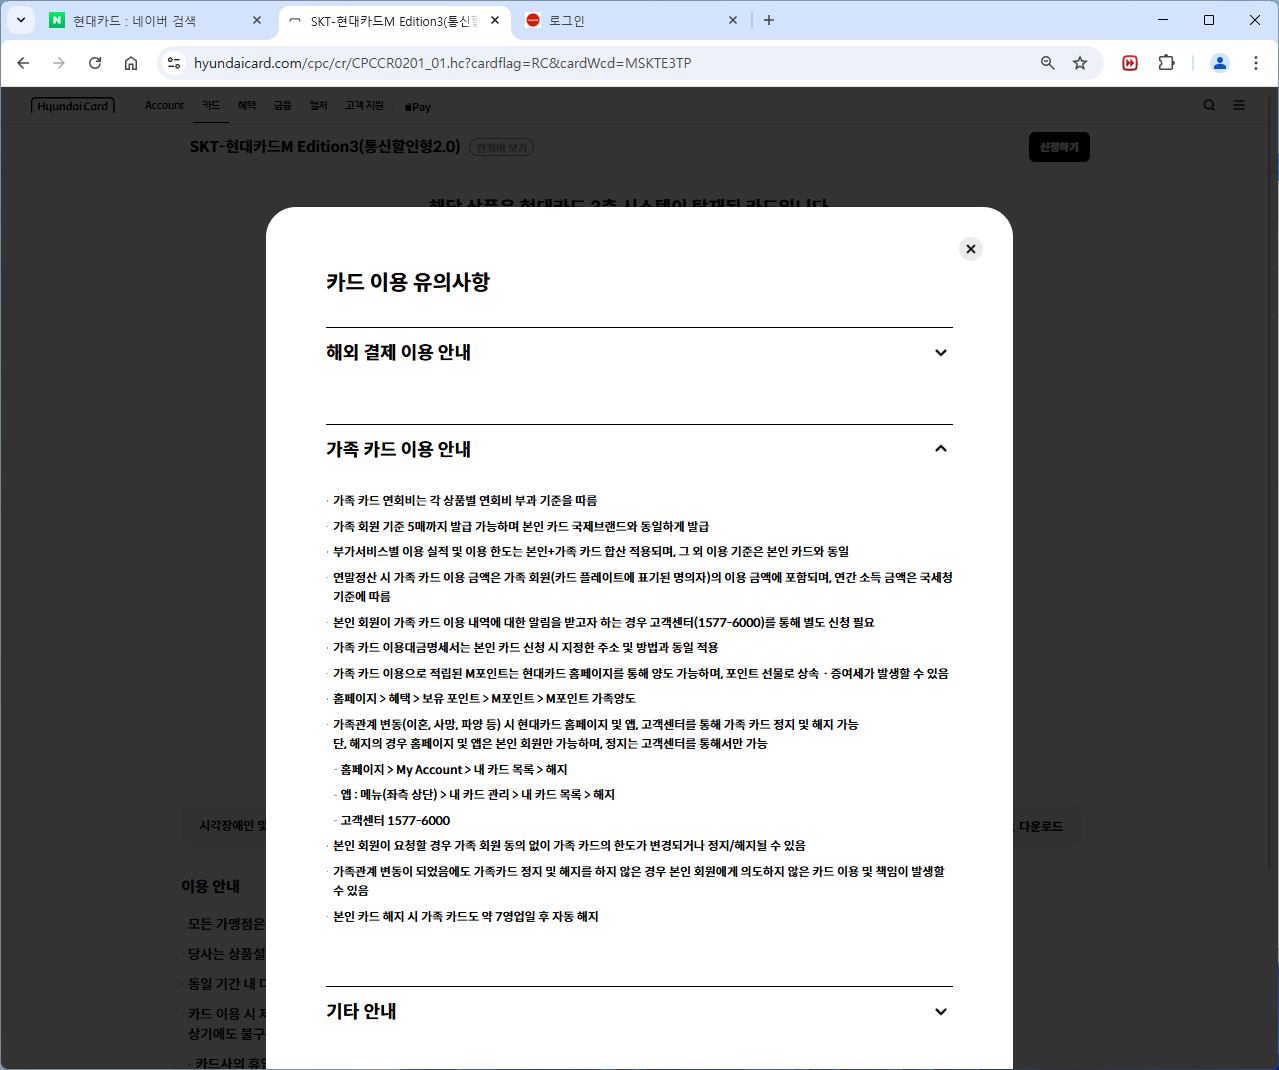Expand the 해외 결제 이용 안내 section
1279x1070 pixels.
[x=940, y=352]
